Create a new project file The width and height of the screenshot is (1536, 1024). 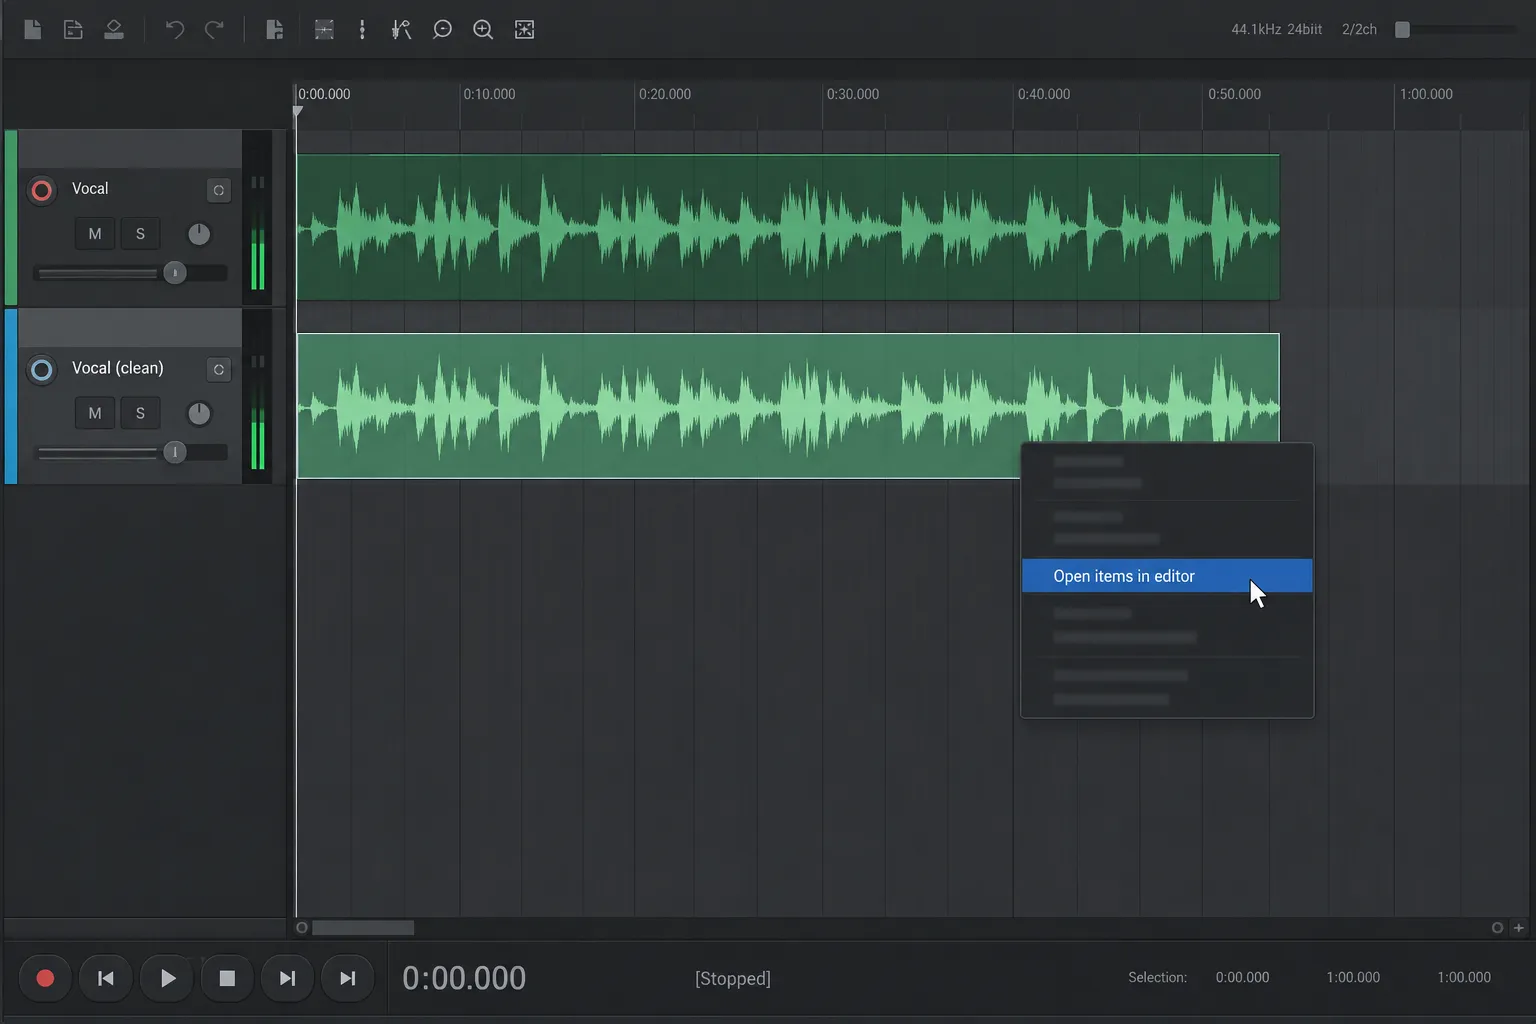[32, 30]
